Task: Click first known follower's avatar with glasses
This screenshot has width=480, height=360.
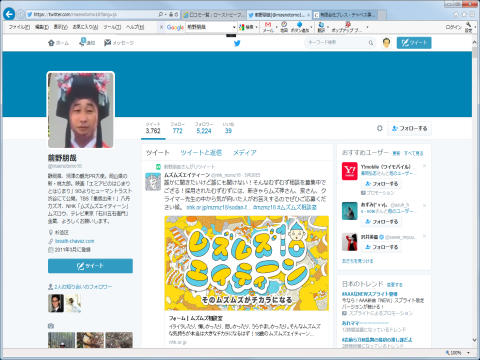Action: 56,303
